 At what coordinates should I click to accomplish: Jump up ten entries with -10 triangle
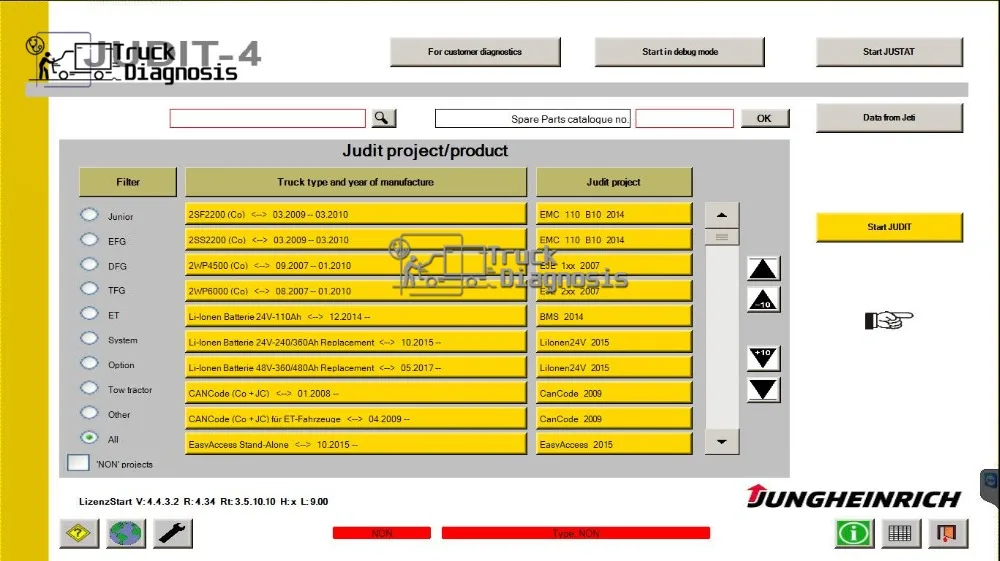click(x=763, y=300)
